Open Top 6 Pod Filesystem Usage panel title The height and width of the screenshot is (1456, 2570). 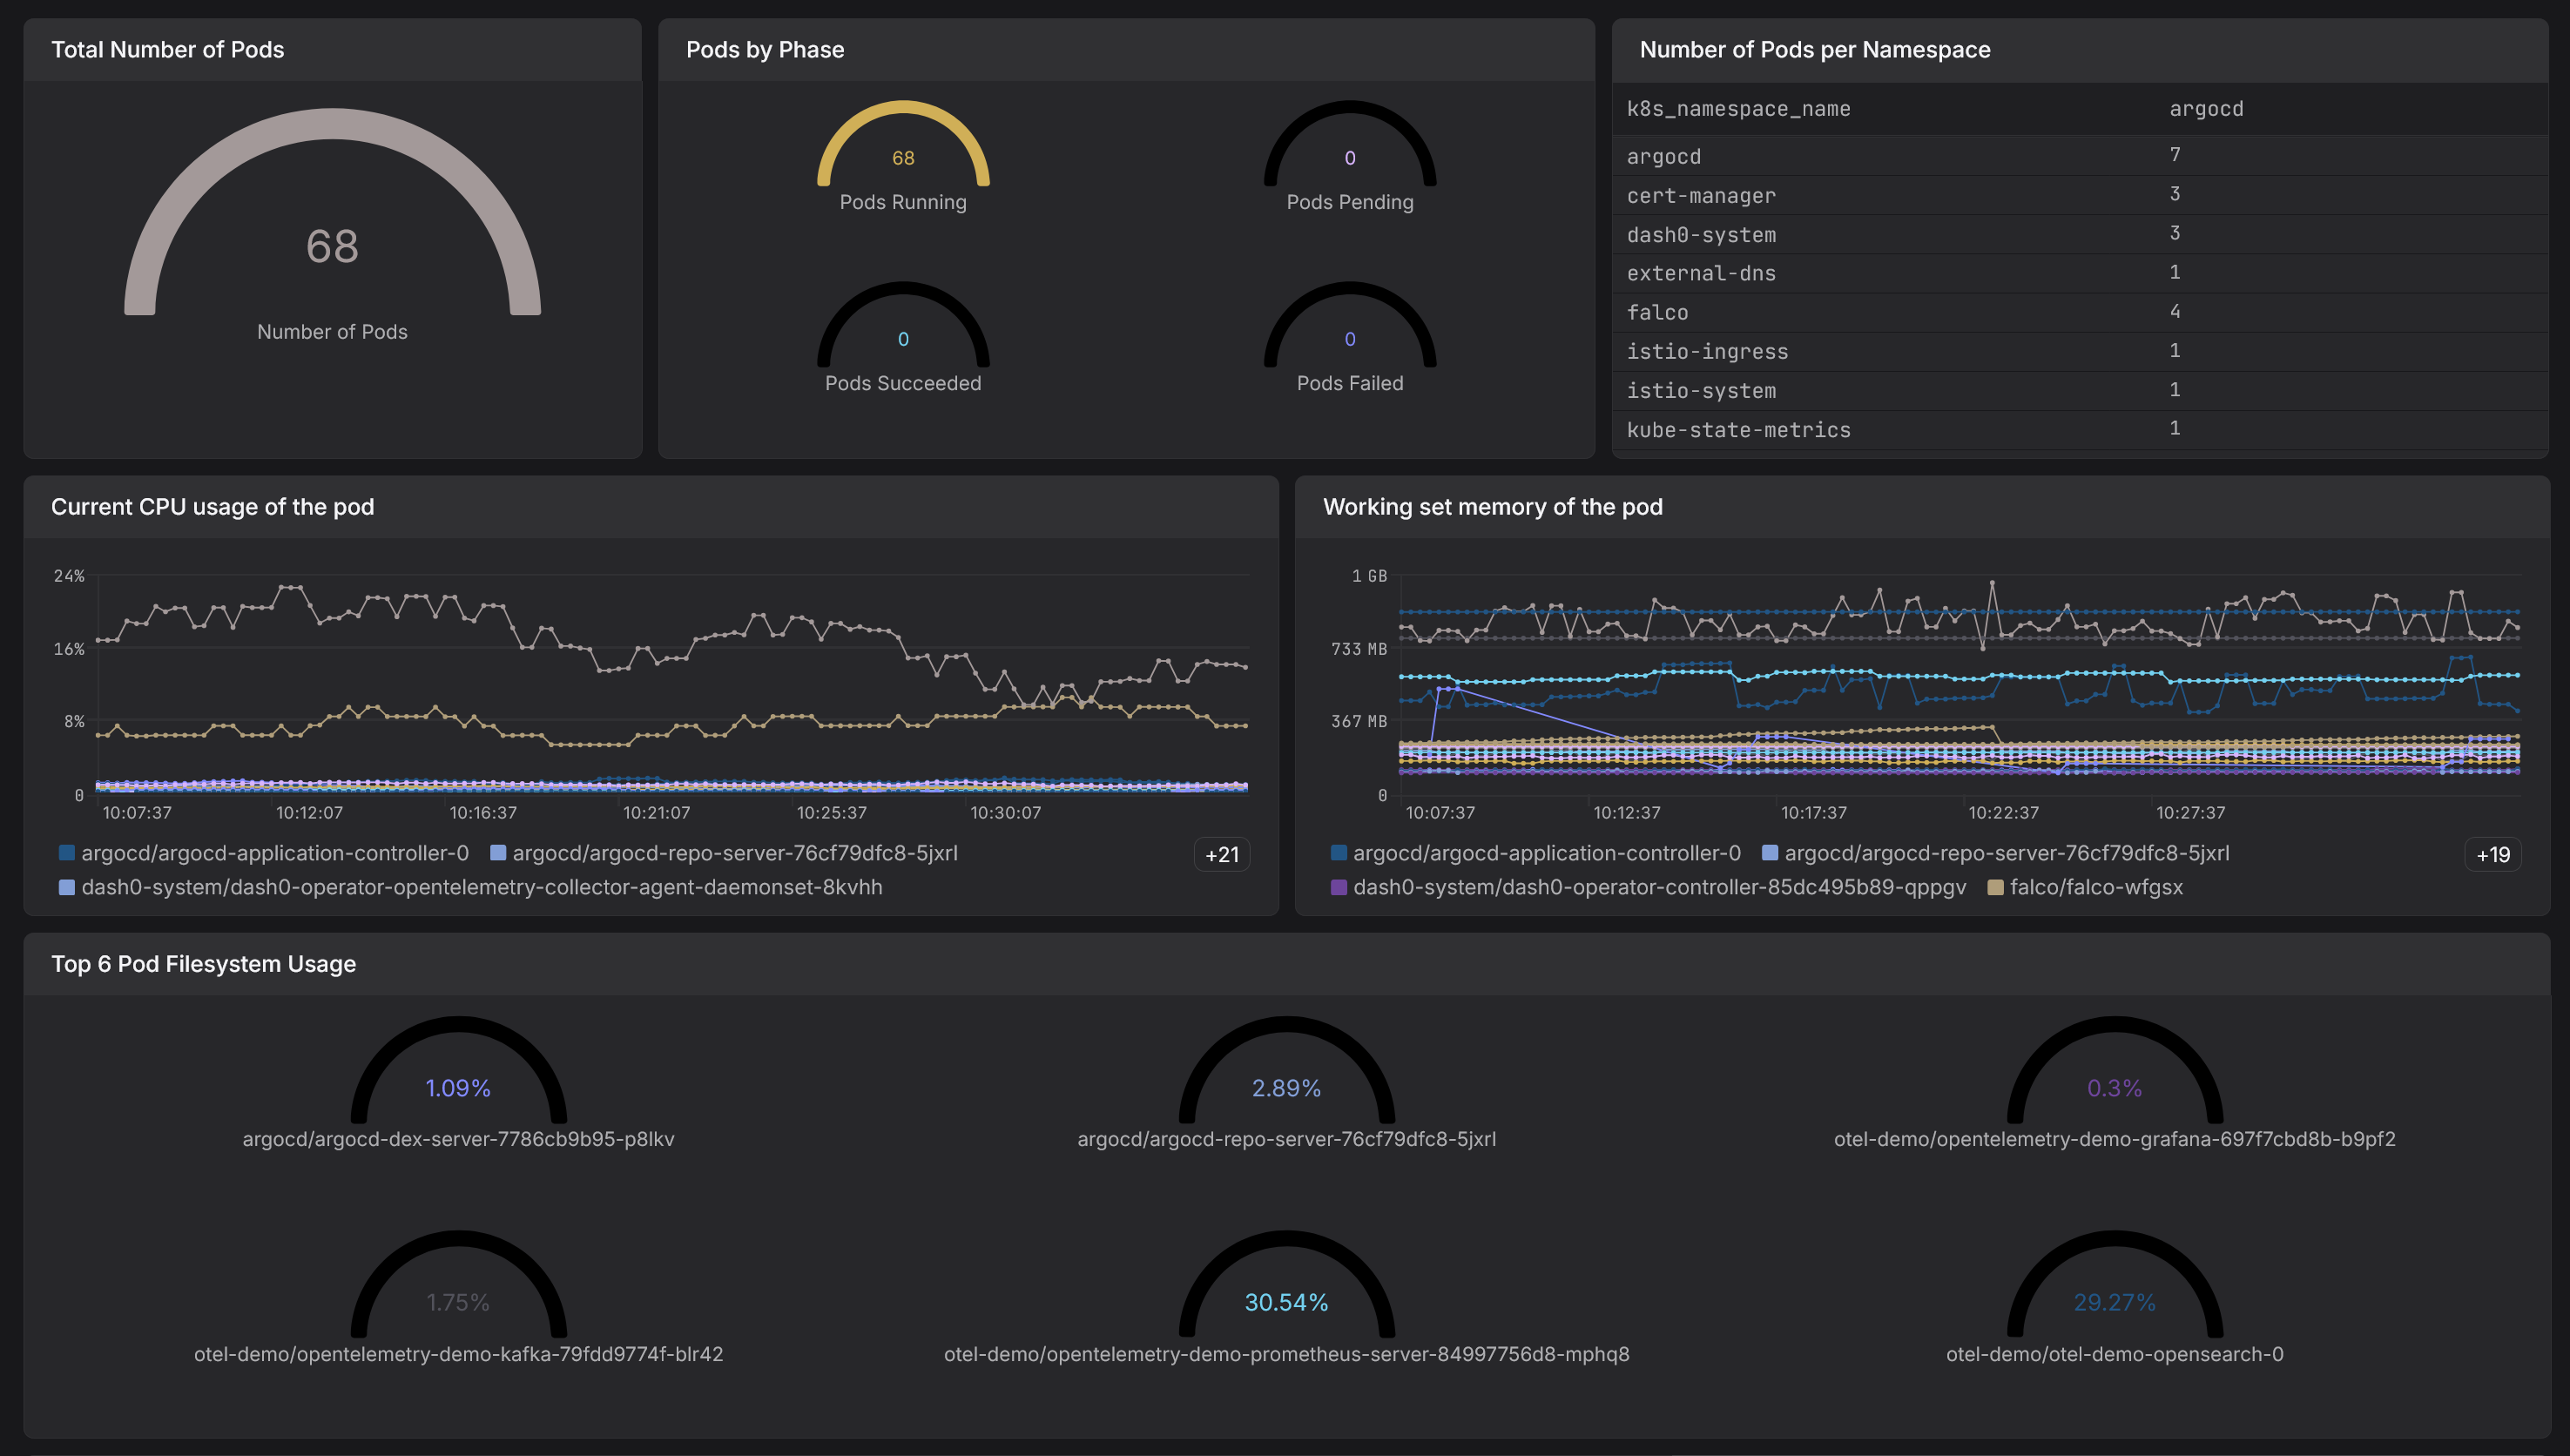coord(203,964)
